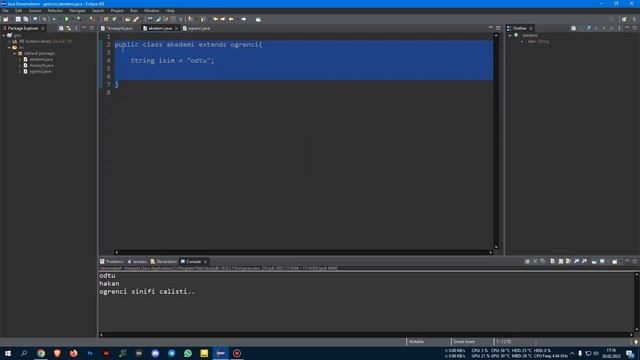Expand JRE System Library node
The width and height of the screenshot is (640, 360).
(x=9, y=41)
